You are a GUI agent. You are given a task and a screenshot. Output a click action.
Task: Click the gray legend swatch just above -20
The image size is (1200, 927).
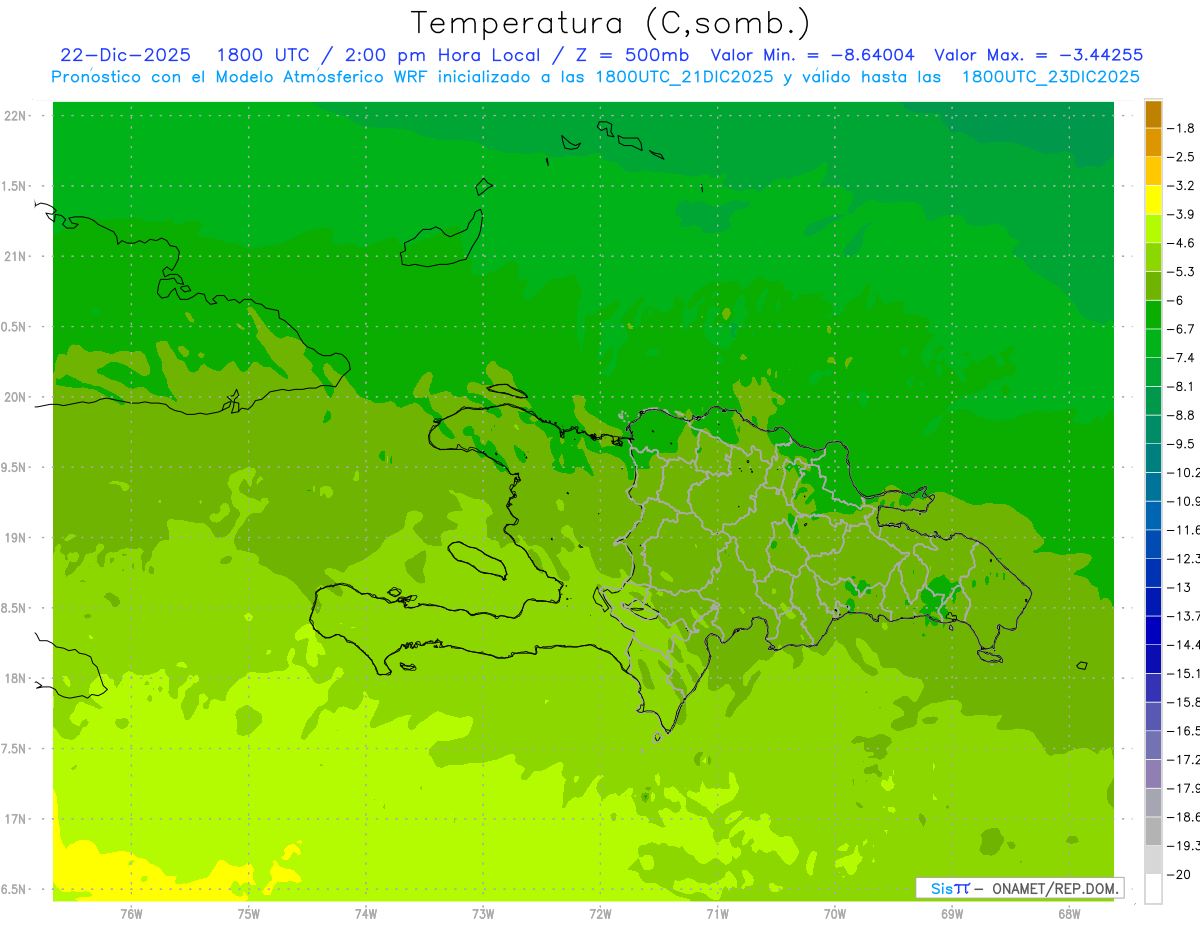click(1153, 860)
